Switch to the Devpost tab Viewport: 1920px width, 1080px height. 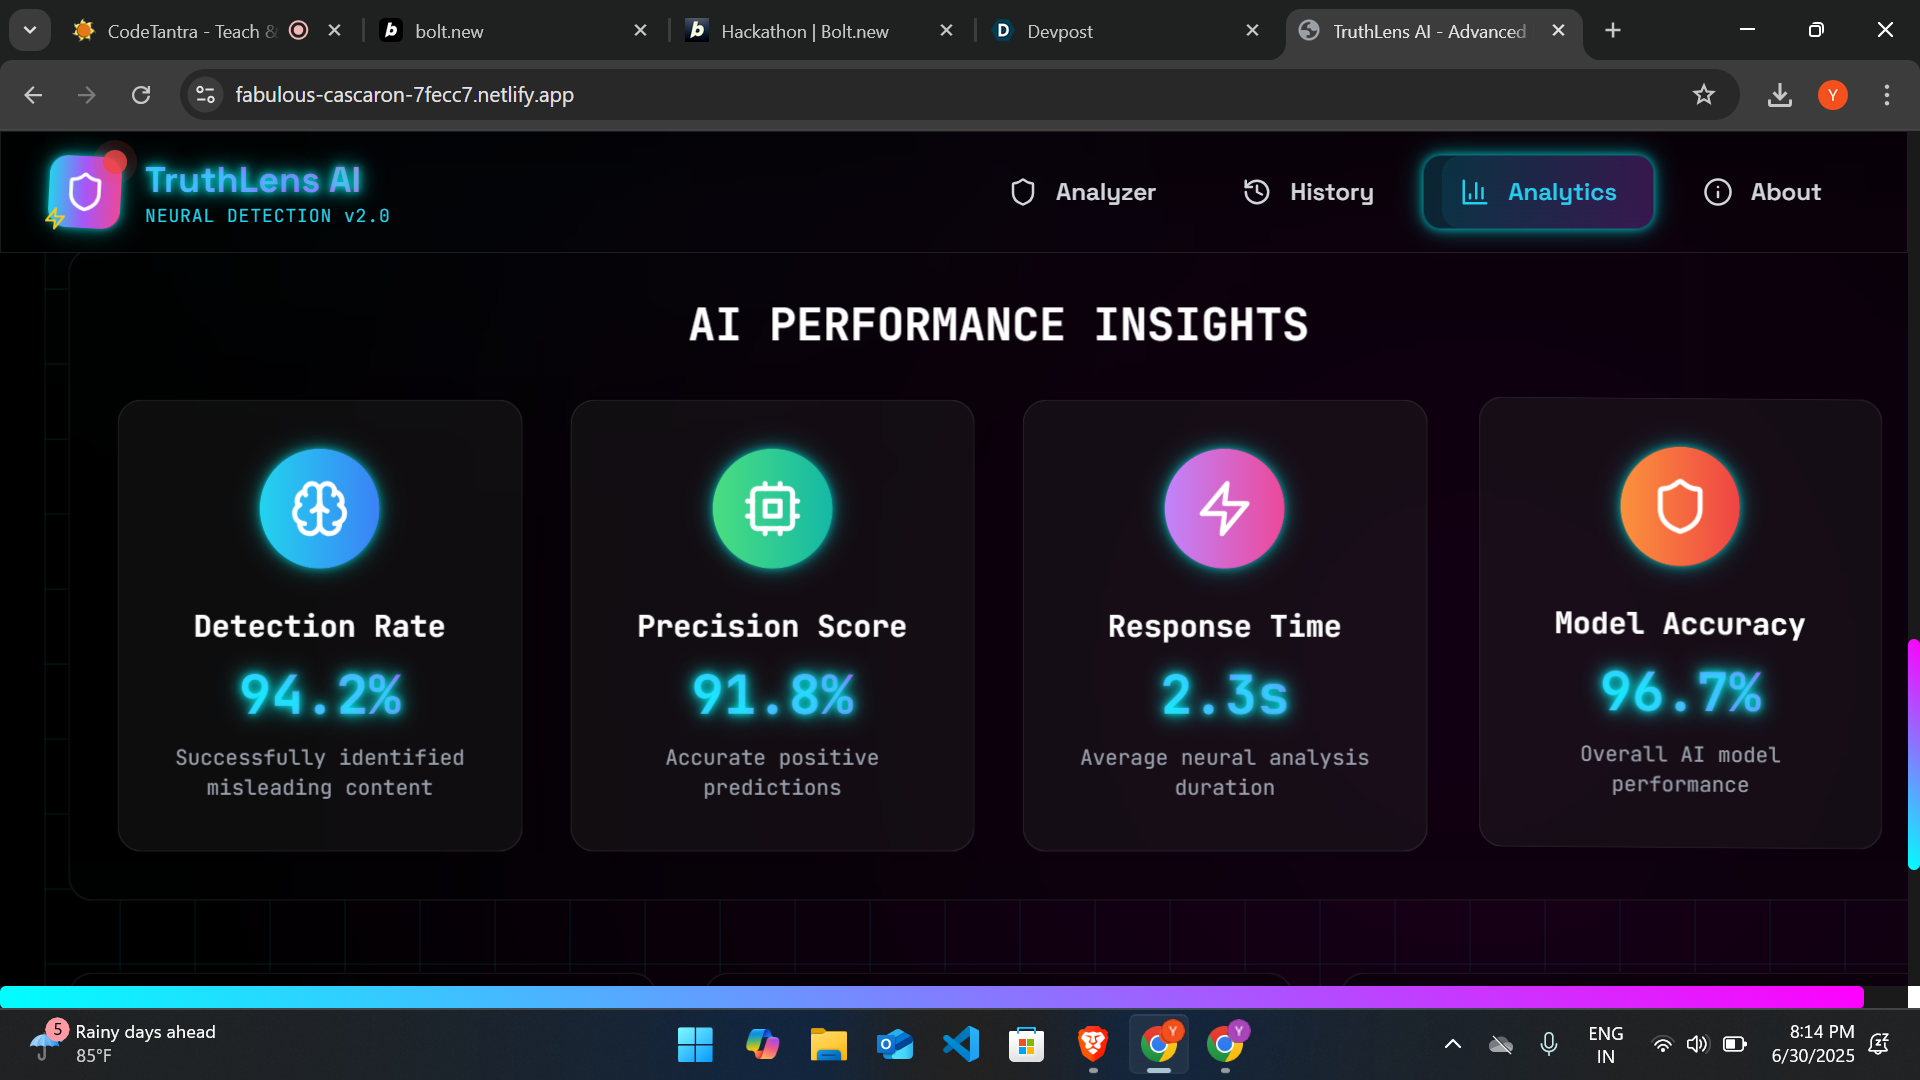[1060, 31]
